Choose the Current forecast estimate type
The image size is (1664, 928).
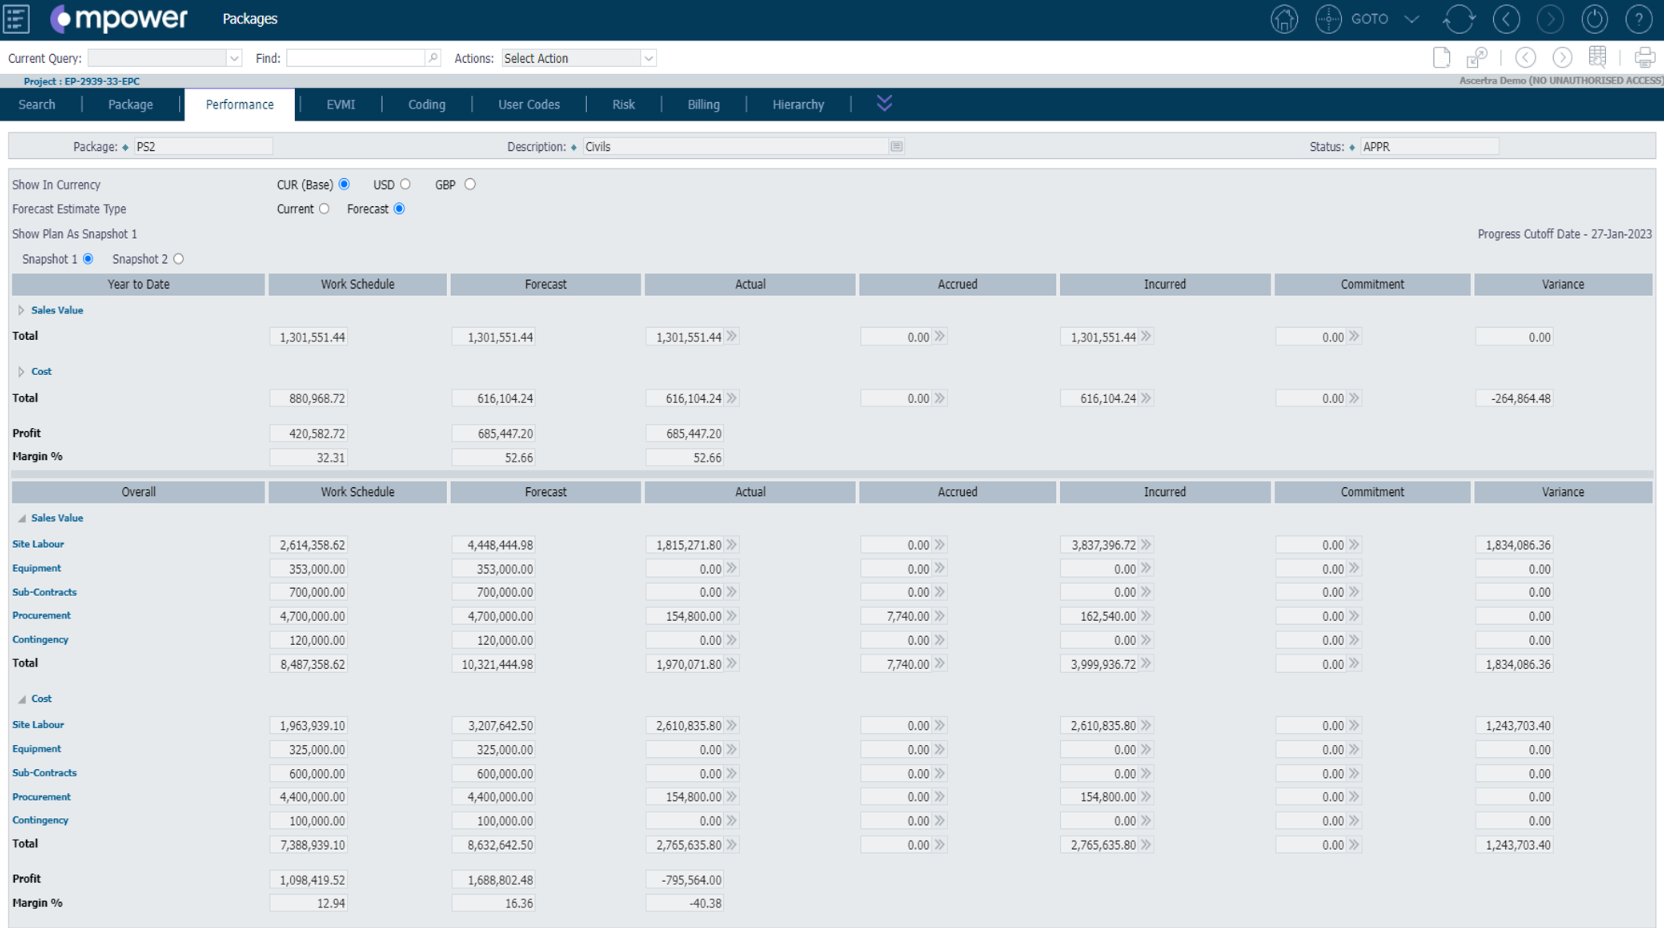click(324, 209)
